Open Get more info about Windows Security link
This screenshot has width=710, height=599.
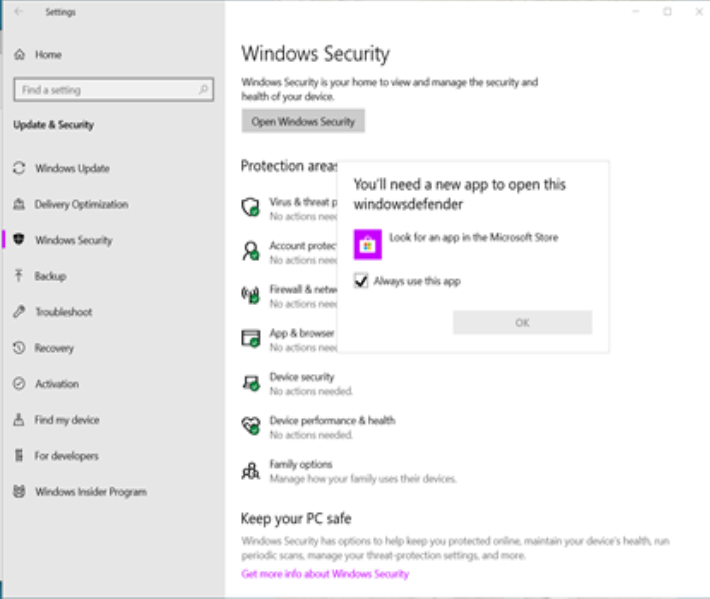pos(325,574)
